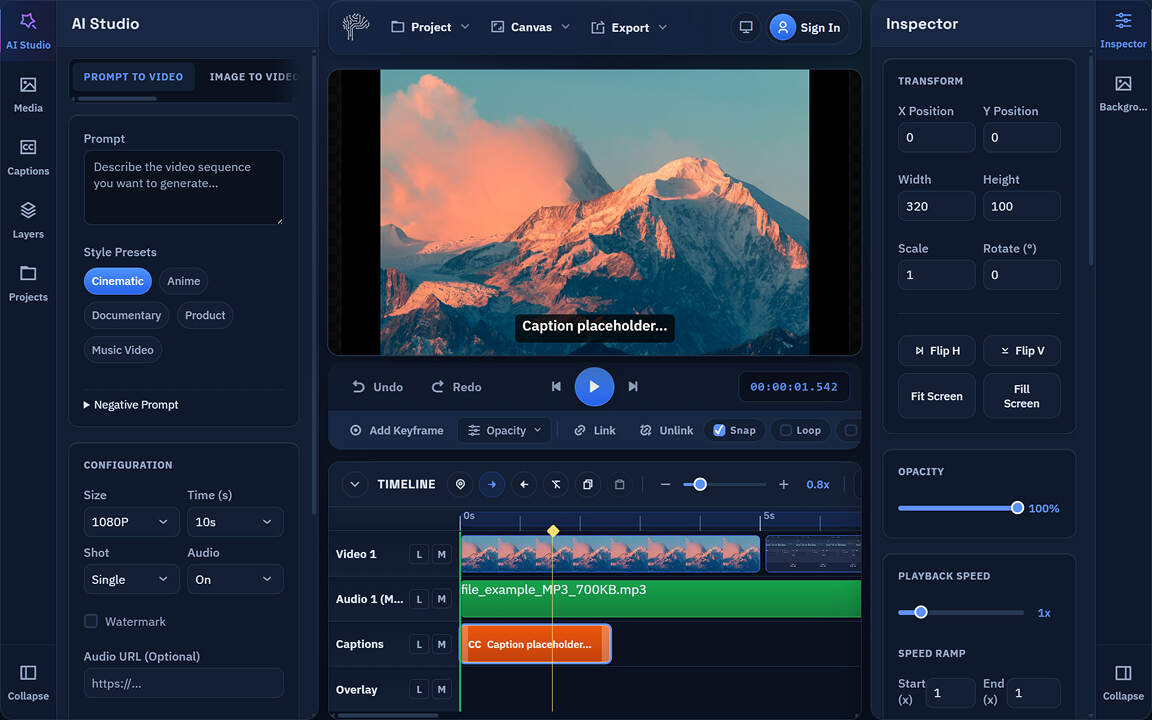
Task: Open the Opacity keyframe property dropdown
Action: (x=504, y=430)
